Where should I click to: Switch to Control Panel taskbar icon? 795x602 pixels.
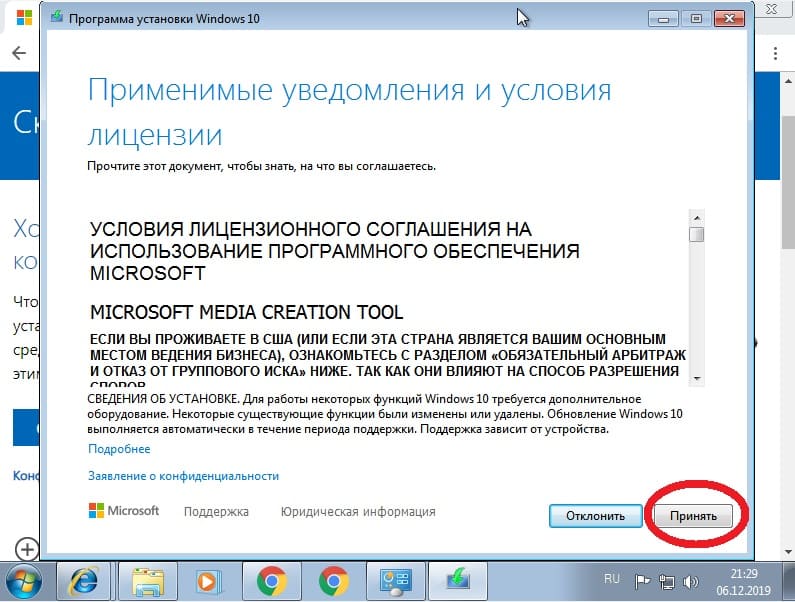[393, 580]
